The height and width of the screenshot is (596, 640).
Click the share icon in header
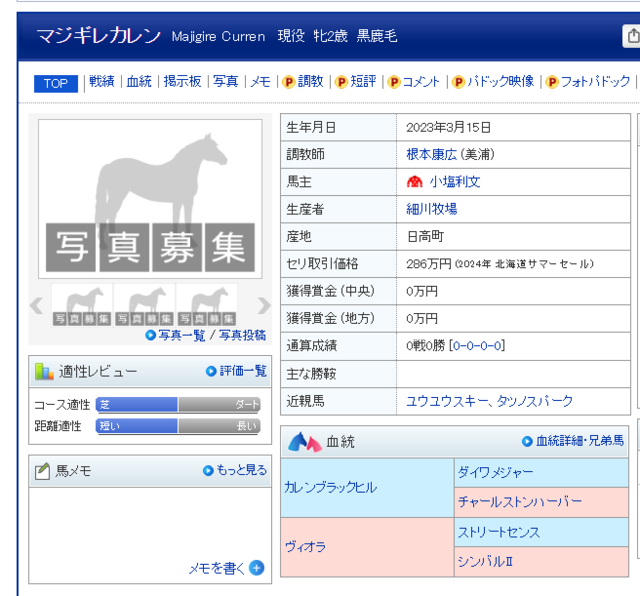(x=631, y=36)
